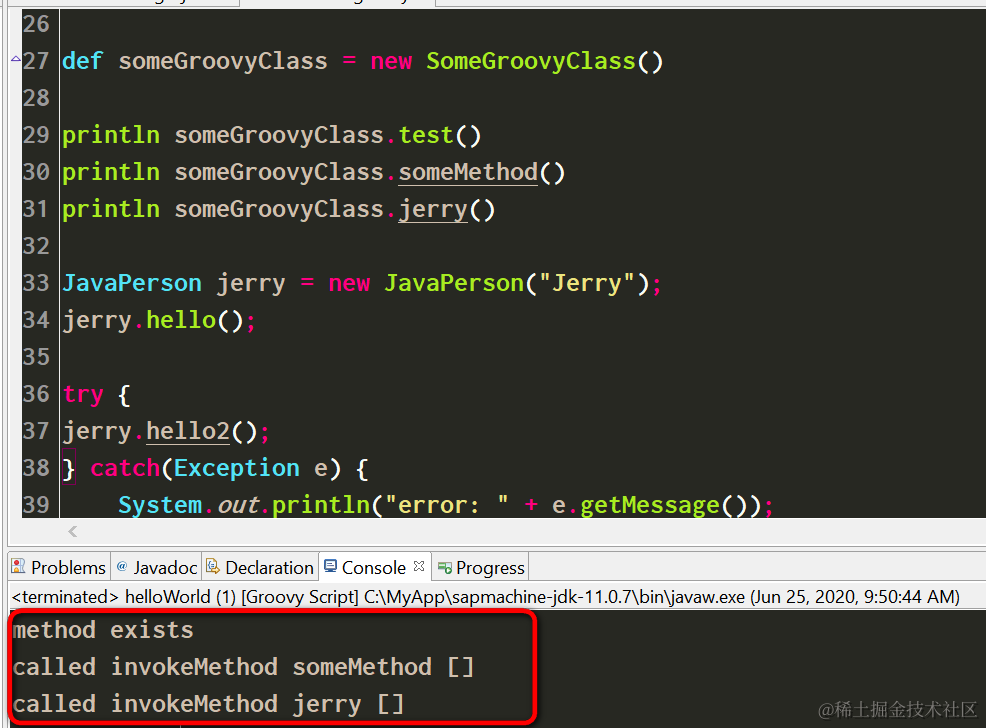Click the Progress tab icon
This screenshot has width=986, height=728.
pos(445,568)
